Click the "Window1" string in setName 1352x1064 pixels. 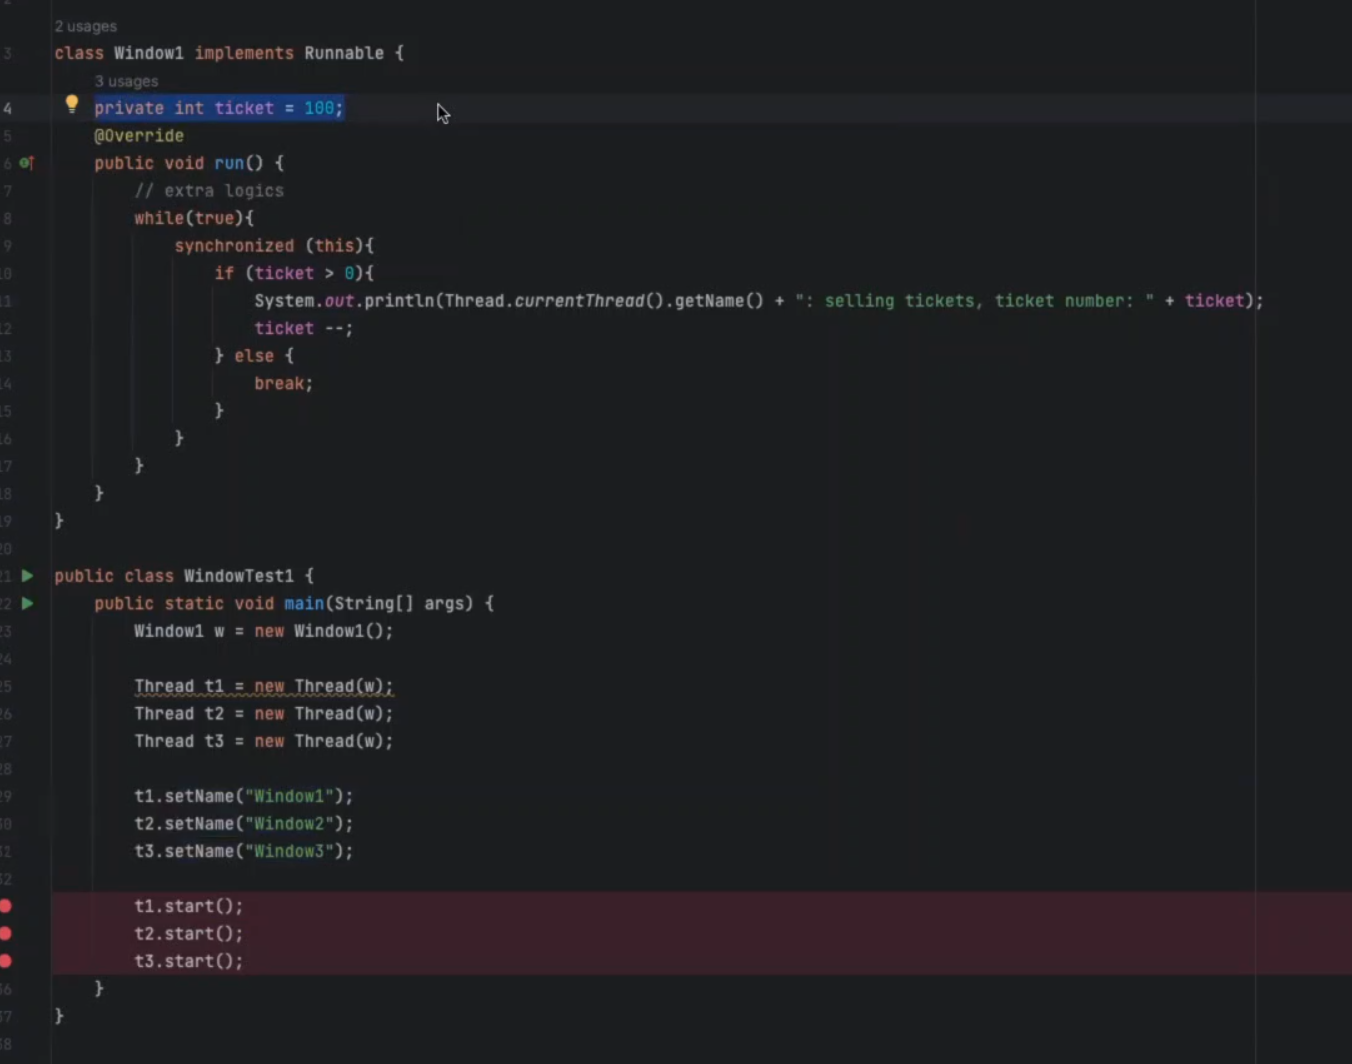click(289, 797)
